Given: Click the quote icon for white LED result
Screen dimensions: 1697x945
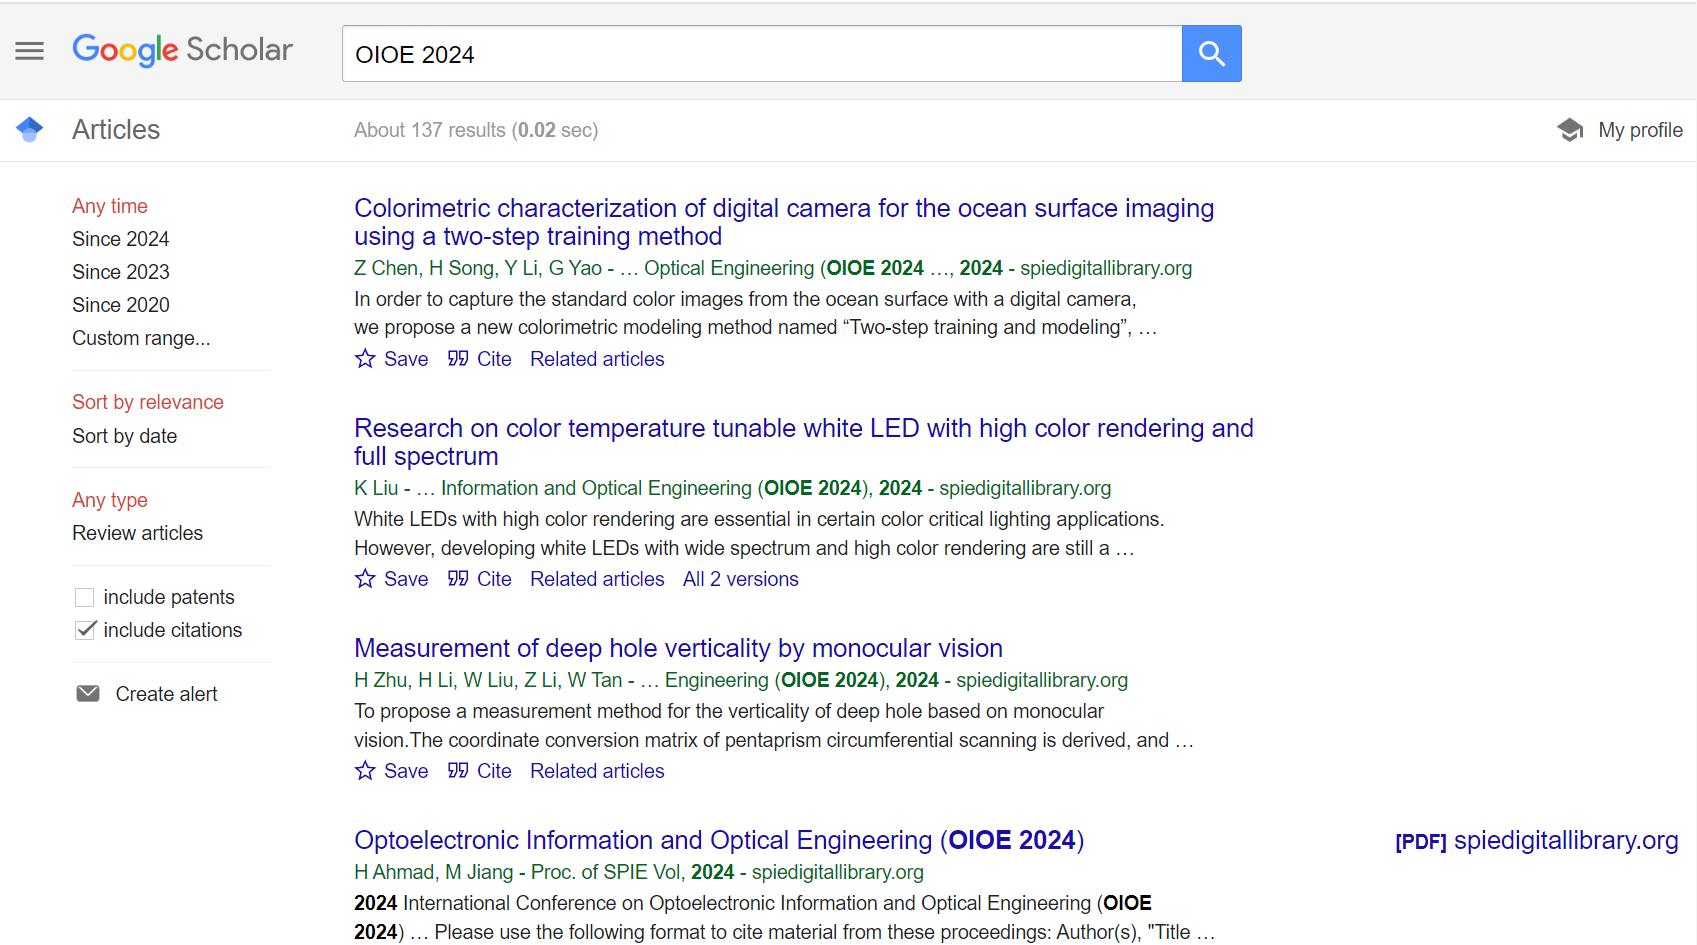Looking at the screenshot, I should tap(458, 578).
